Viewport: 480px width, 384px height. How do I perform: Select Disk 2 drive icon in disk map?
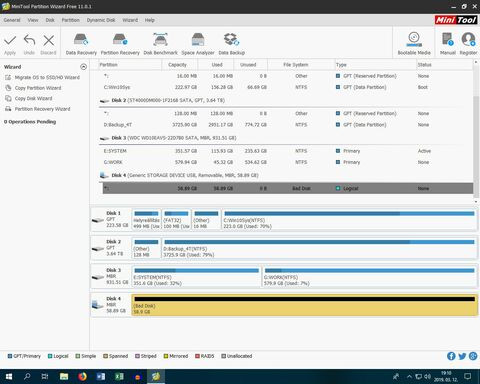click(98, 249)
